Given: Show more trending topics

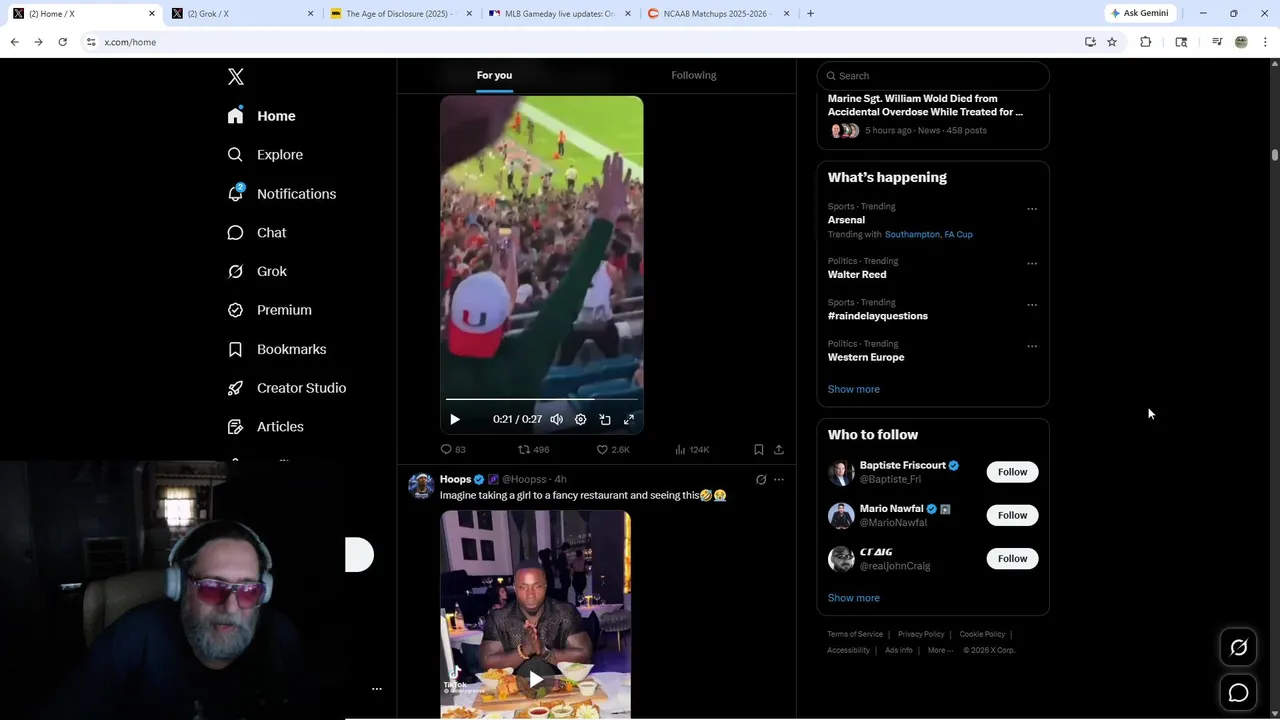Looking at the screenshot, I should tap(854, 389).
